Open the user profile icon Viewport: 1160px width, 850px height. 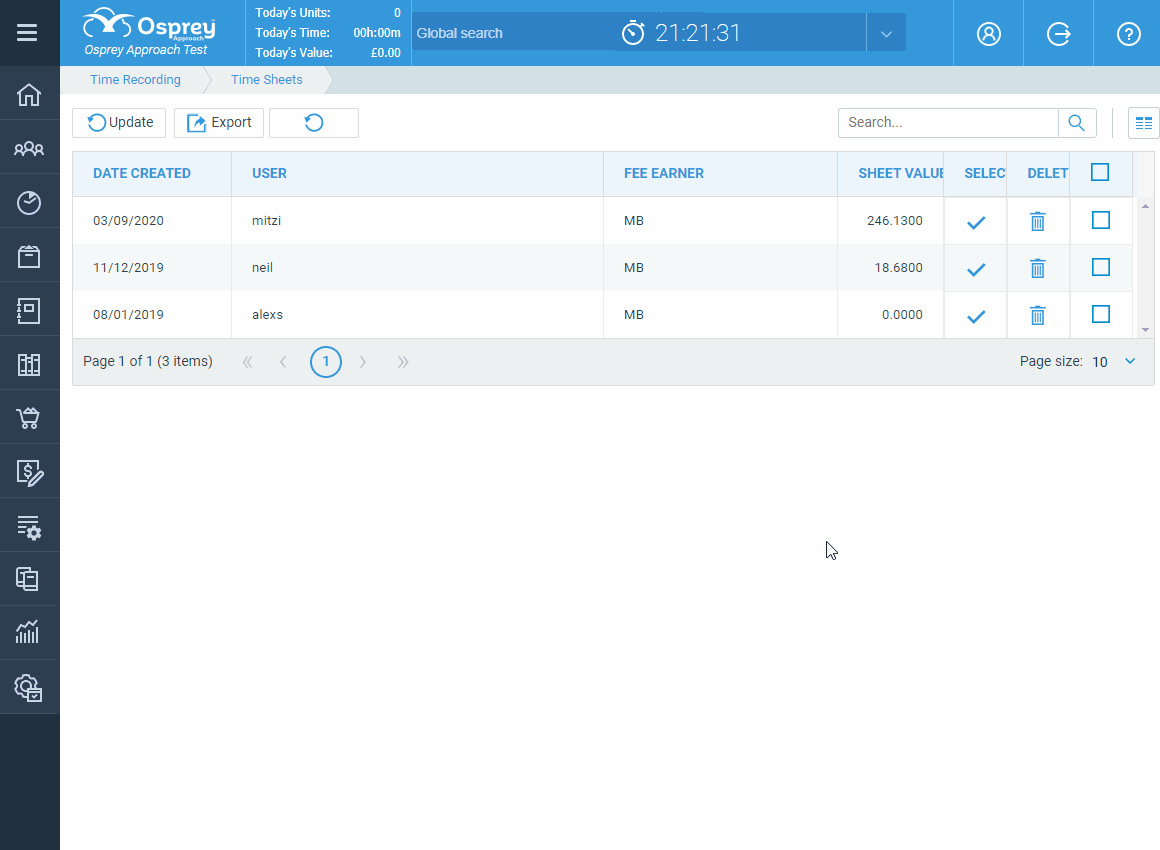(988, 33)
